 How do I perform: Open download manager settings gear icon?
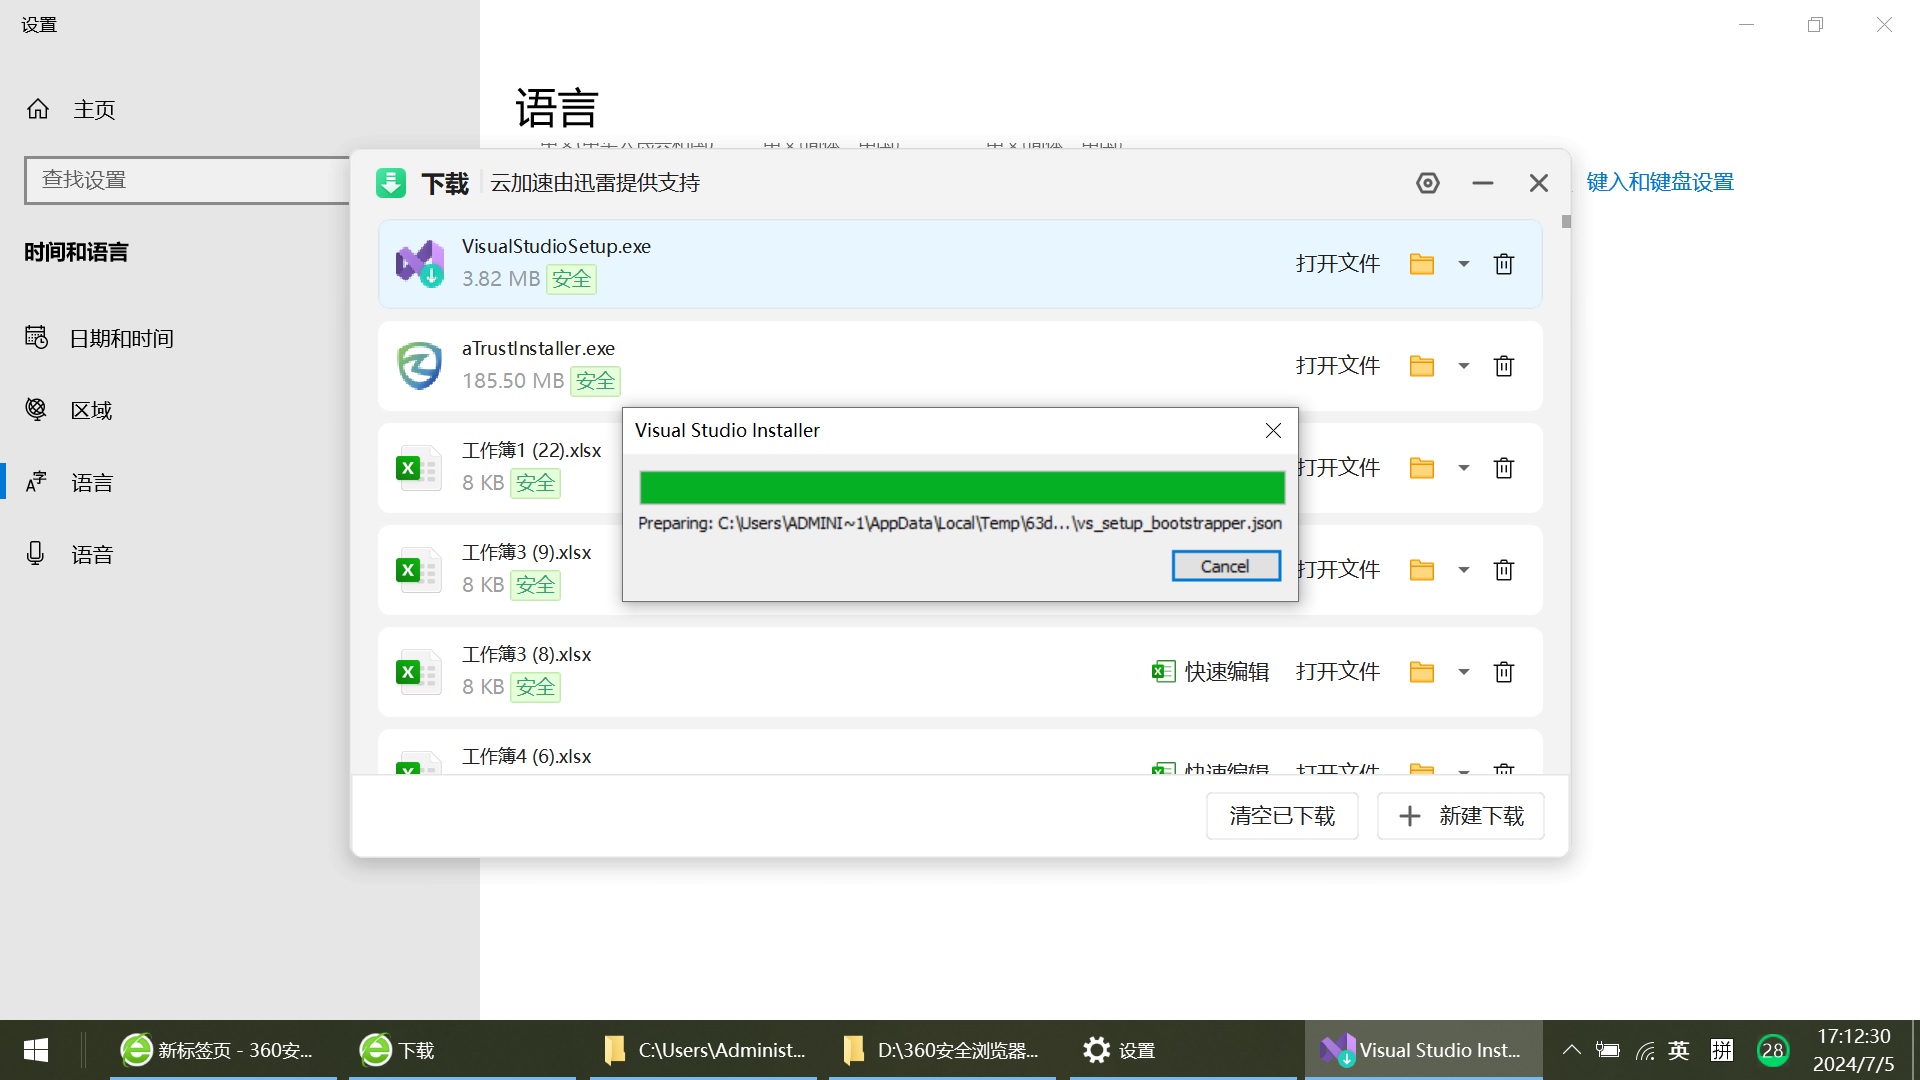pyautogui.click(x=1428, y=183)
